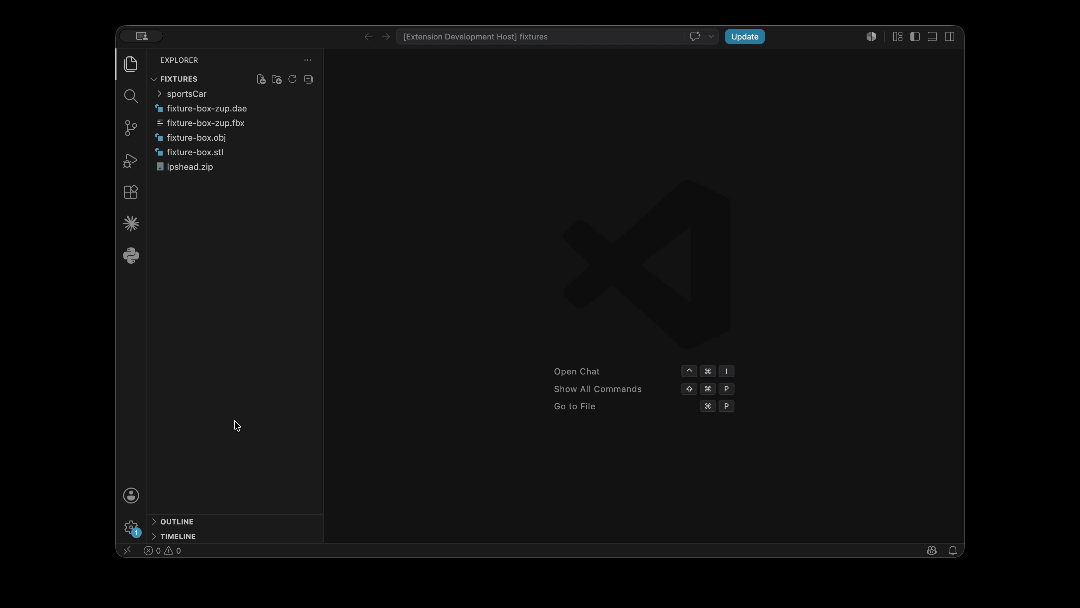
Task: Toggle the bottom panel visibility
Action: 932,36
